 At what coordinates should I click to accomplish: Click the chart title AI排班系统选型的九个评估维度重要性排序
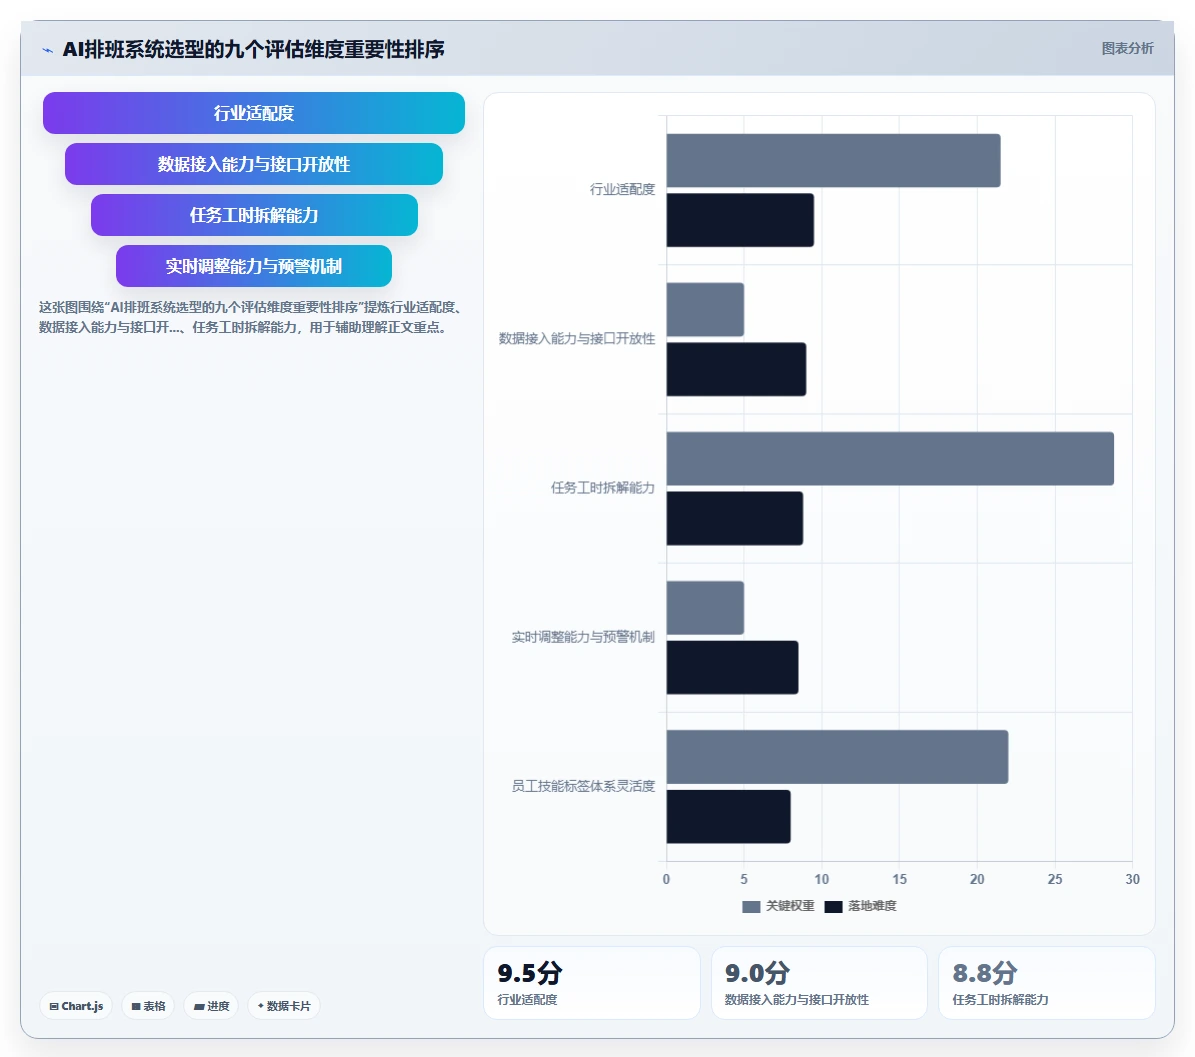(x=253, y=50)
